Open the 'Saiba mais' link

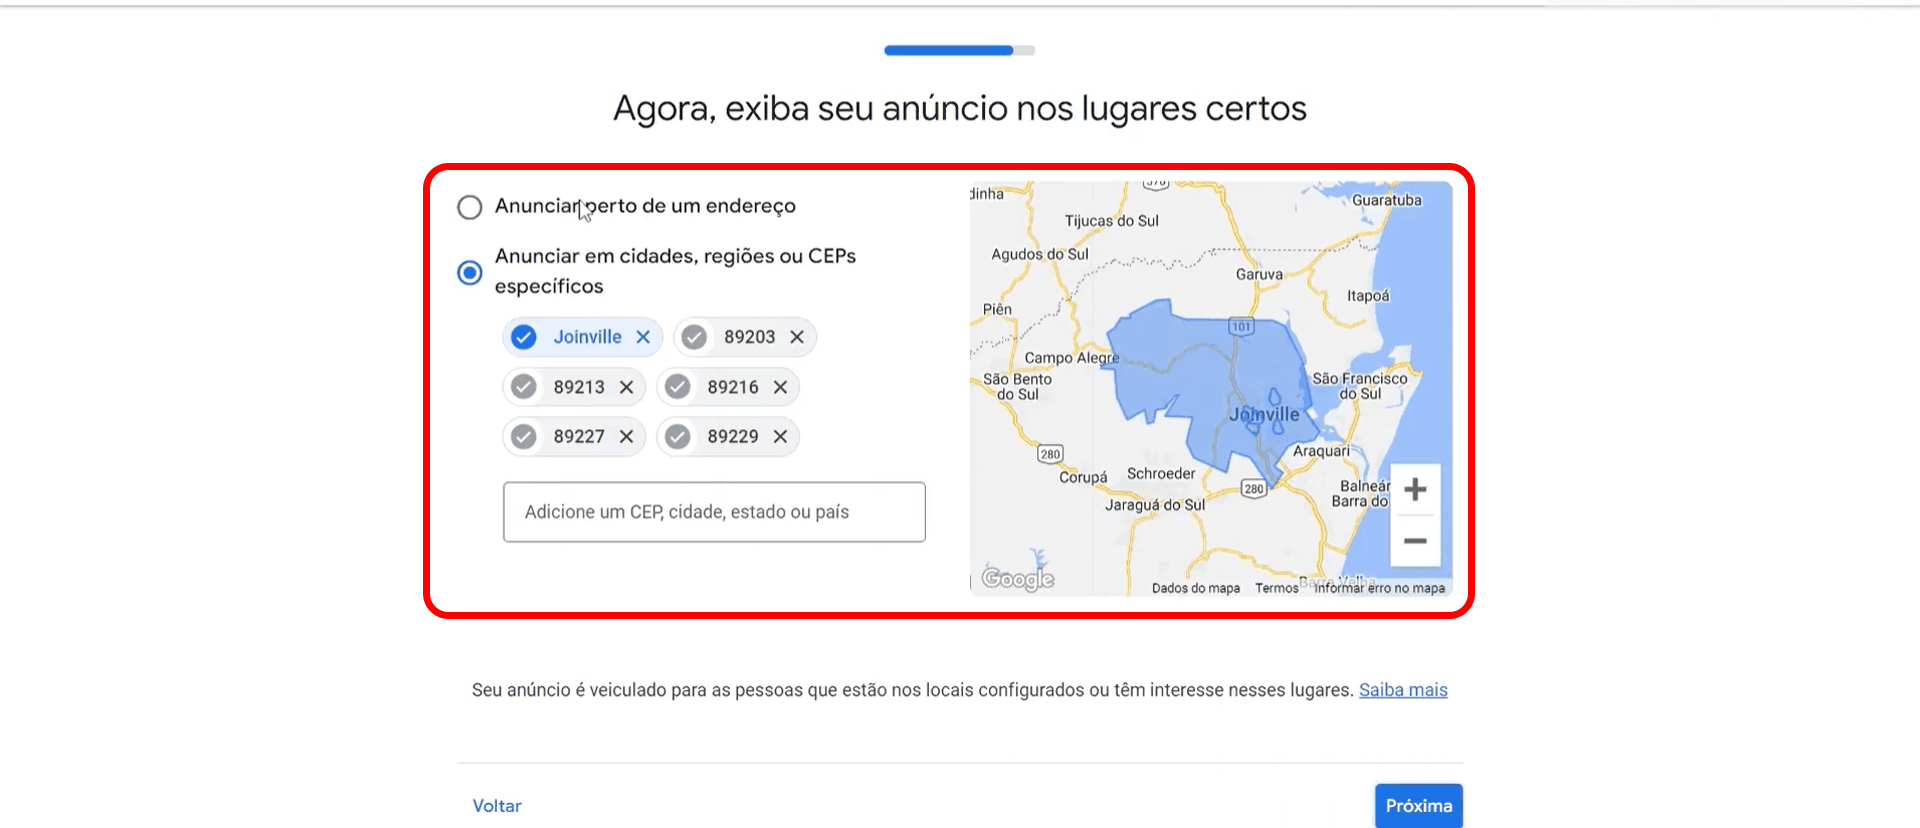pyautogui.click(x=1402, y=690)
